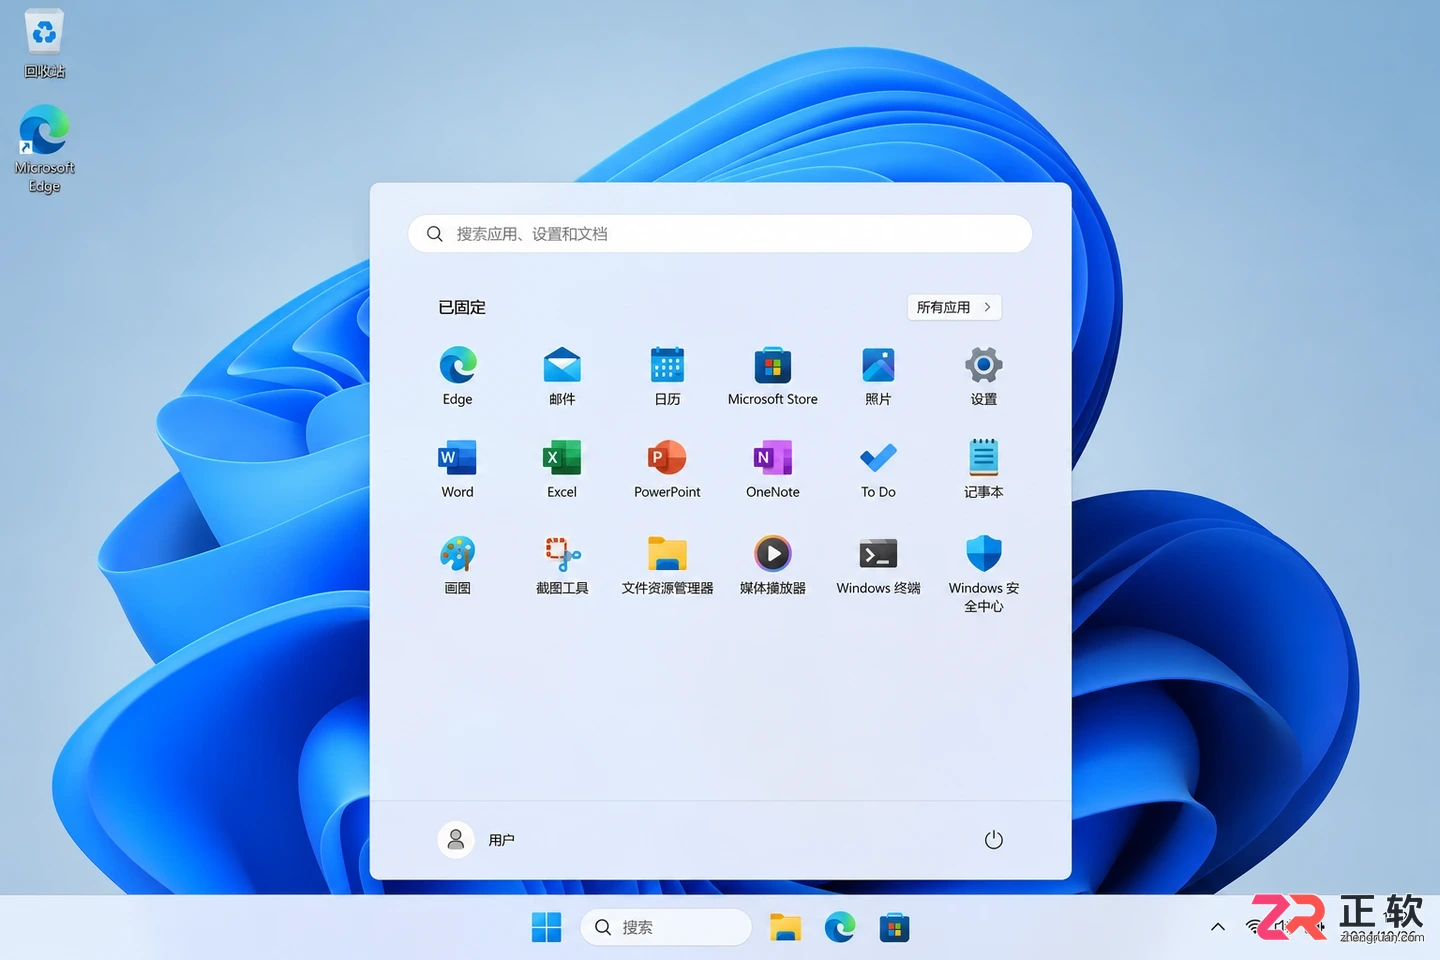Click the Windows Start button on taskbar
Screen dimensions: 1440x960
pyautogui.click(x=546, y=927)
